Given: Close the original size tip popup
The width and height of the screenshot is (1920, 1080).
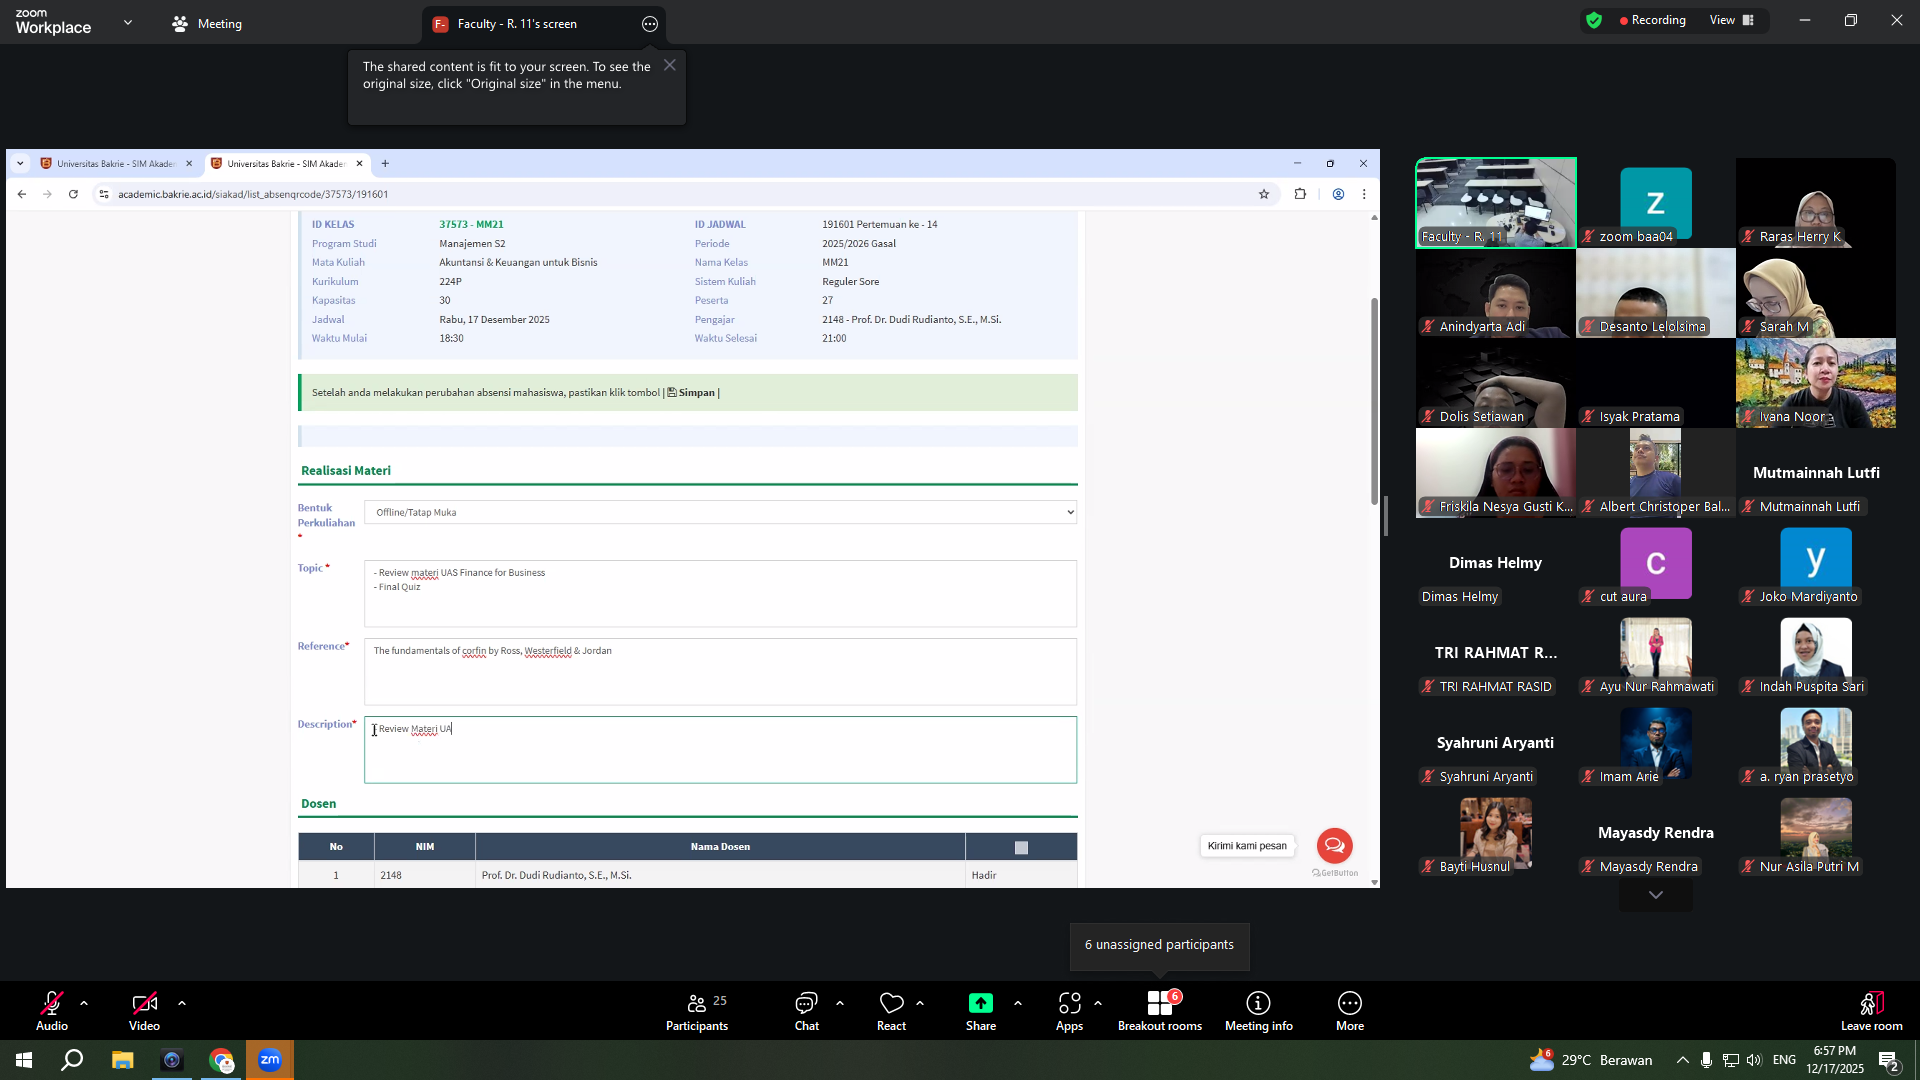Looking at the screenshot, I should pos(670,65).
